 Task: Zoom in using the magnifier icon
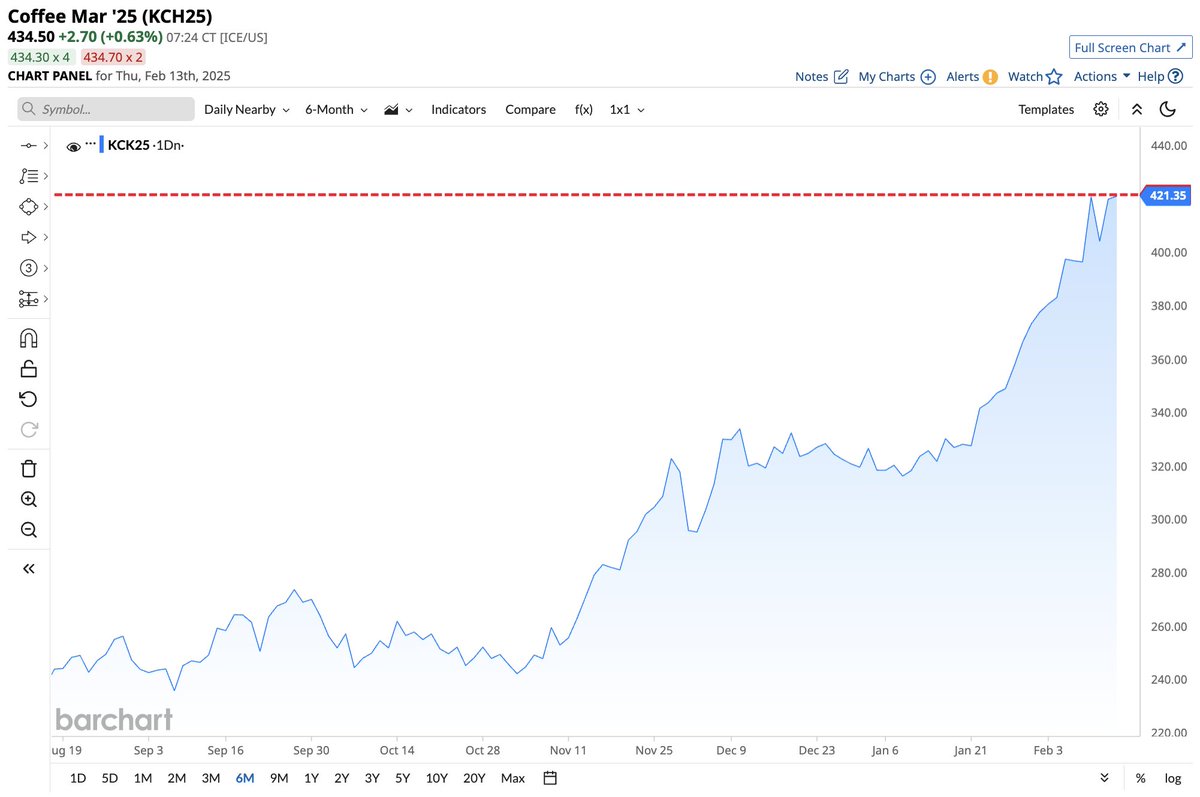[x=27, y=498]
